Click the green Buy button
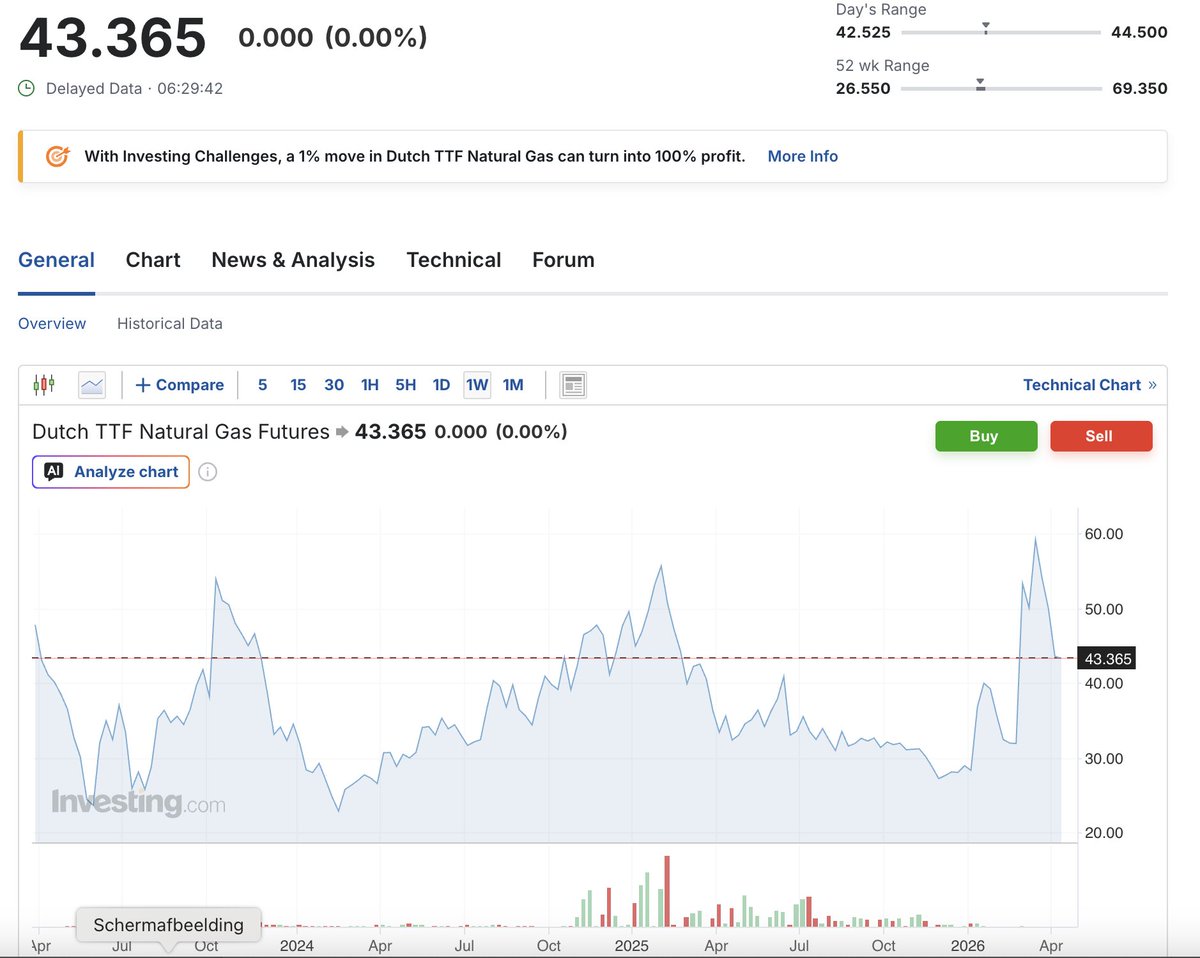The height and width of the screenshot is (958, 1200). 984,436
